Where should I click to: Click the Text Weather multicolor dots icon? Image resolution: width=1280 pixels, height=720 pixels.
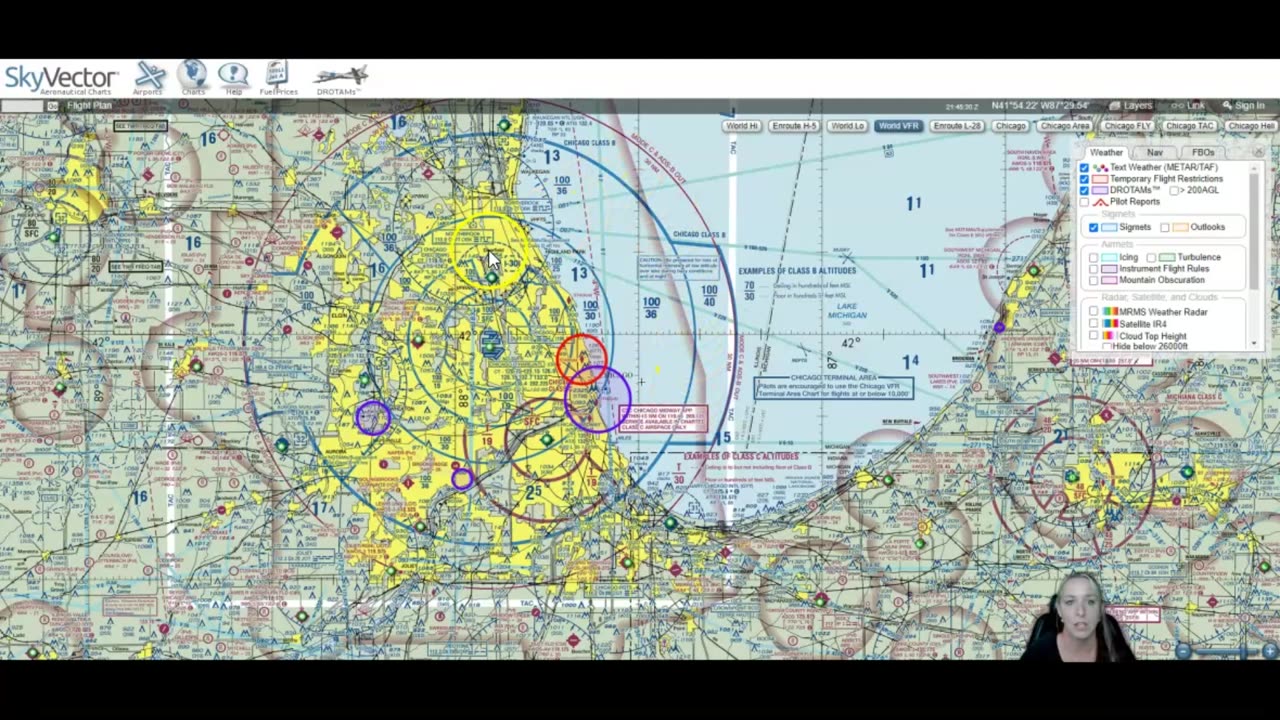[1101, 168]
